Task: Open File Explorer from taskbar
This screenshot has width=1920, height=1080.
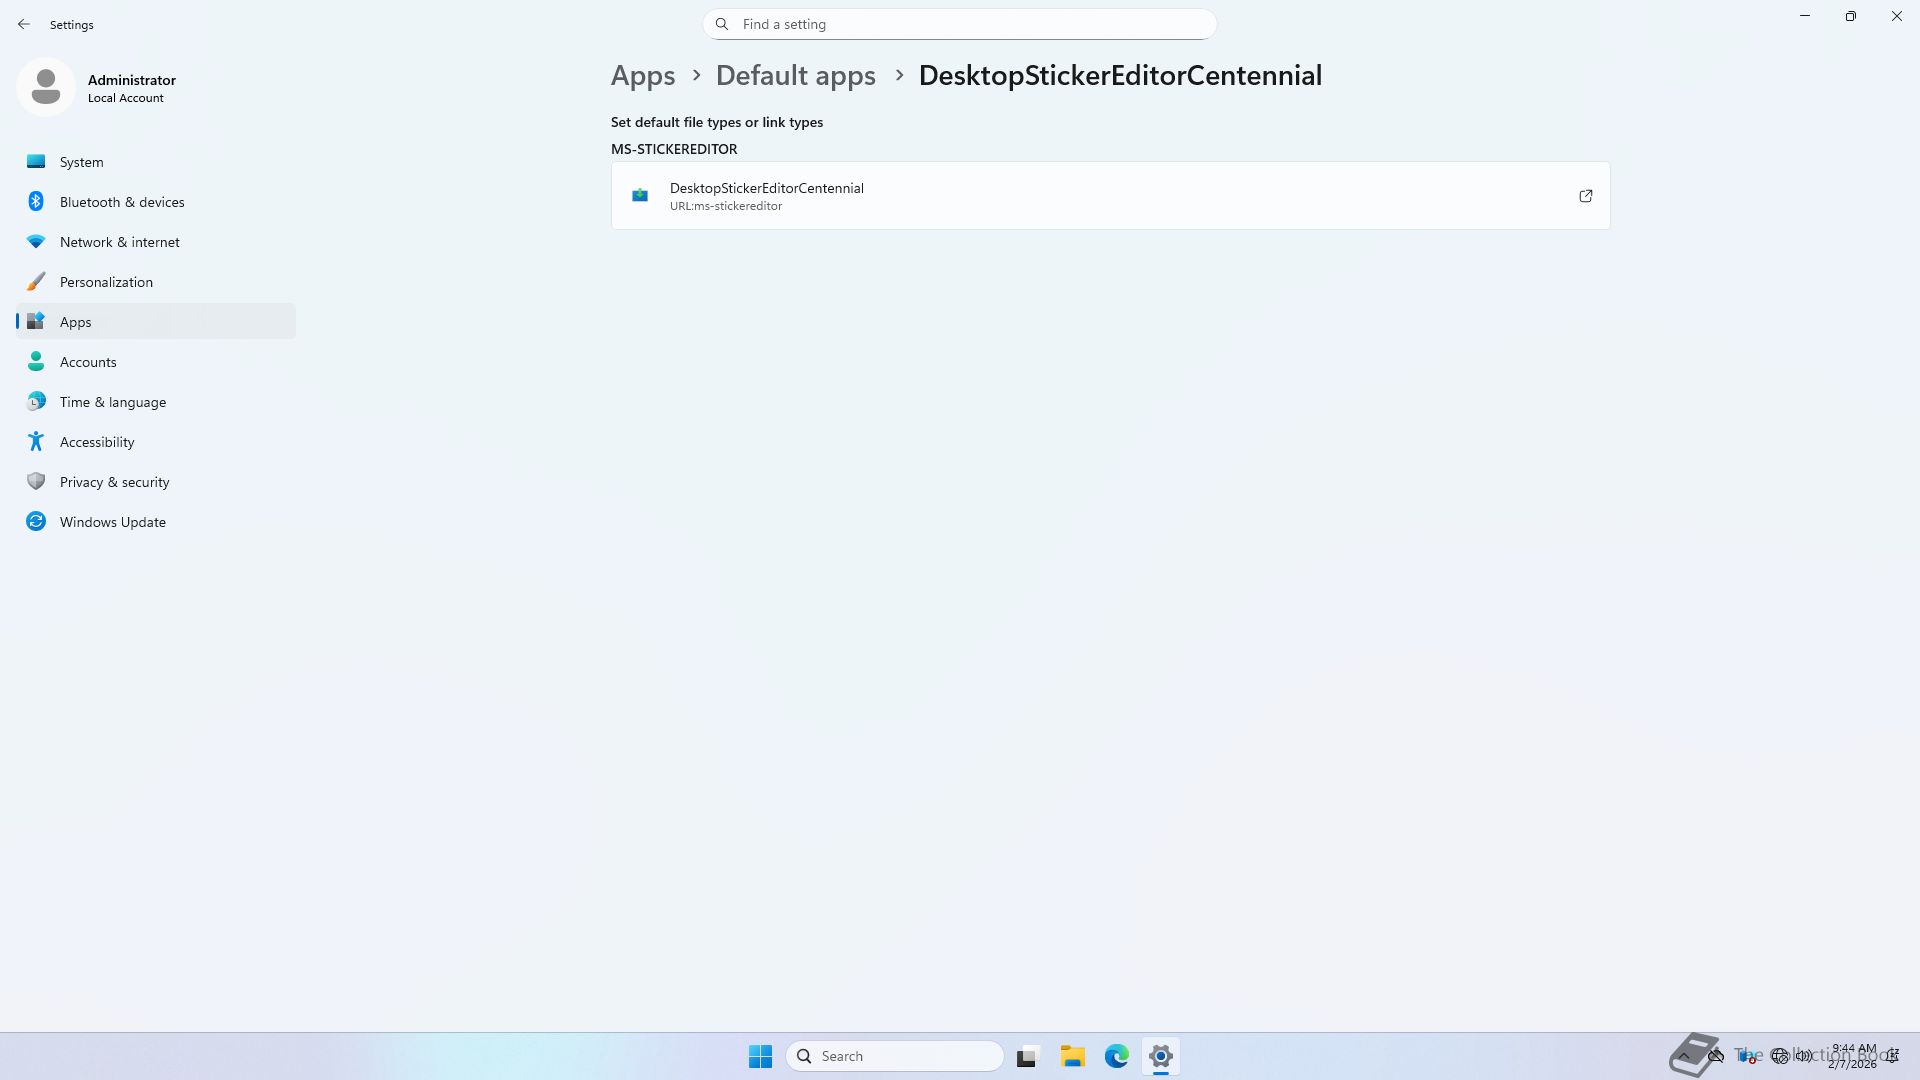Action: click(1072, 1056)
